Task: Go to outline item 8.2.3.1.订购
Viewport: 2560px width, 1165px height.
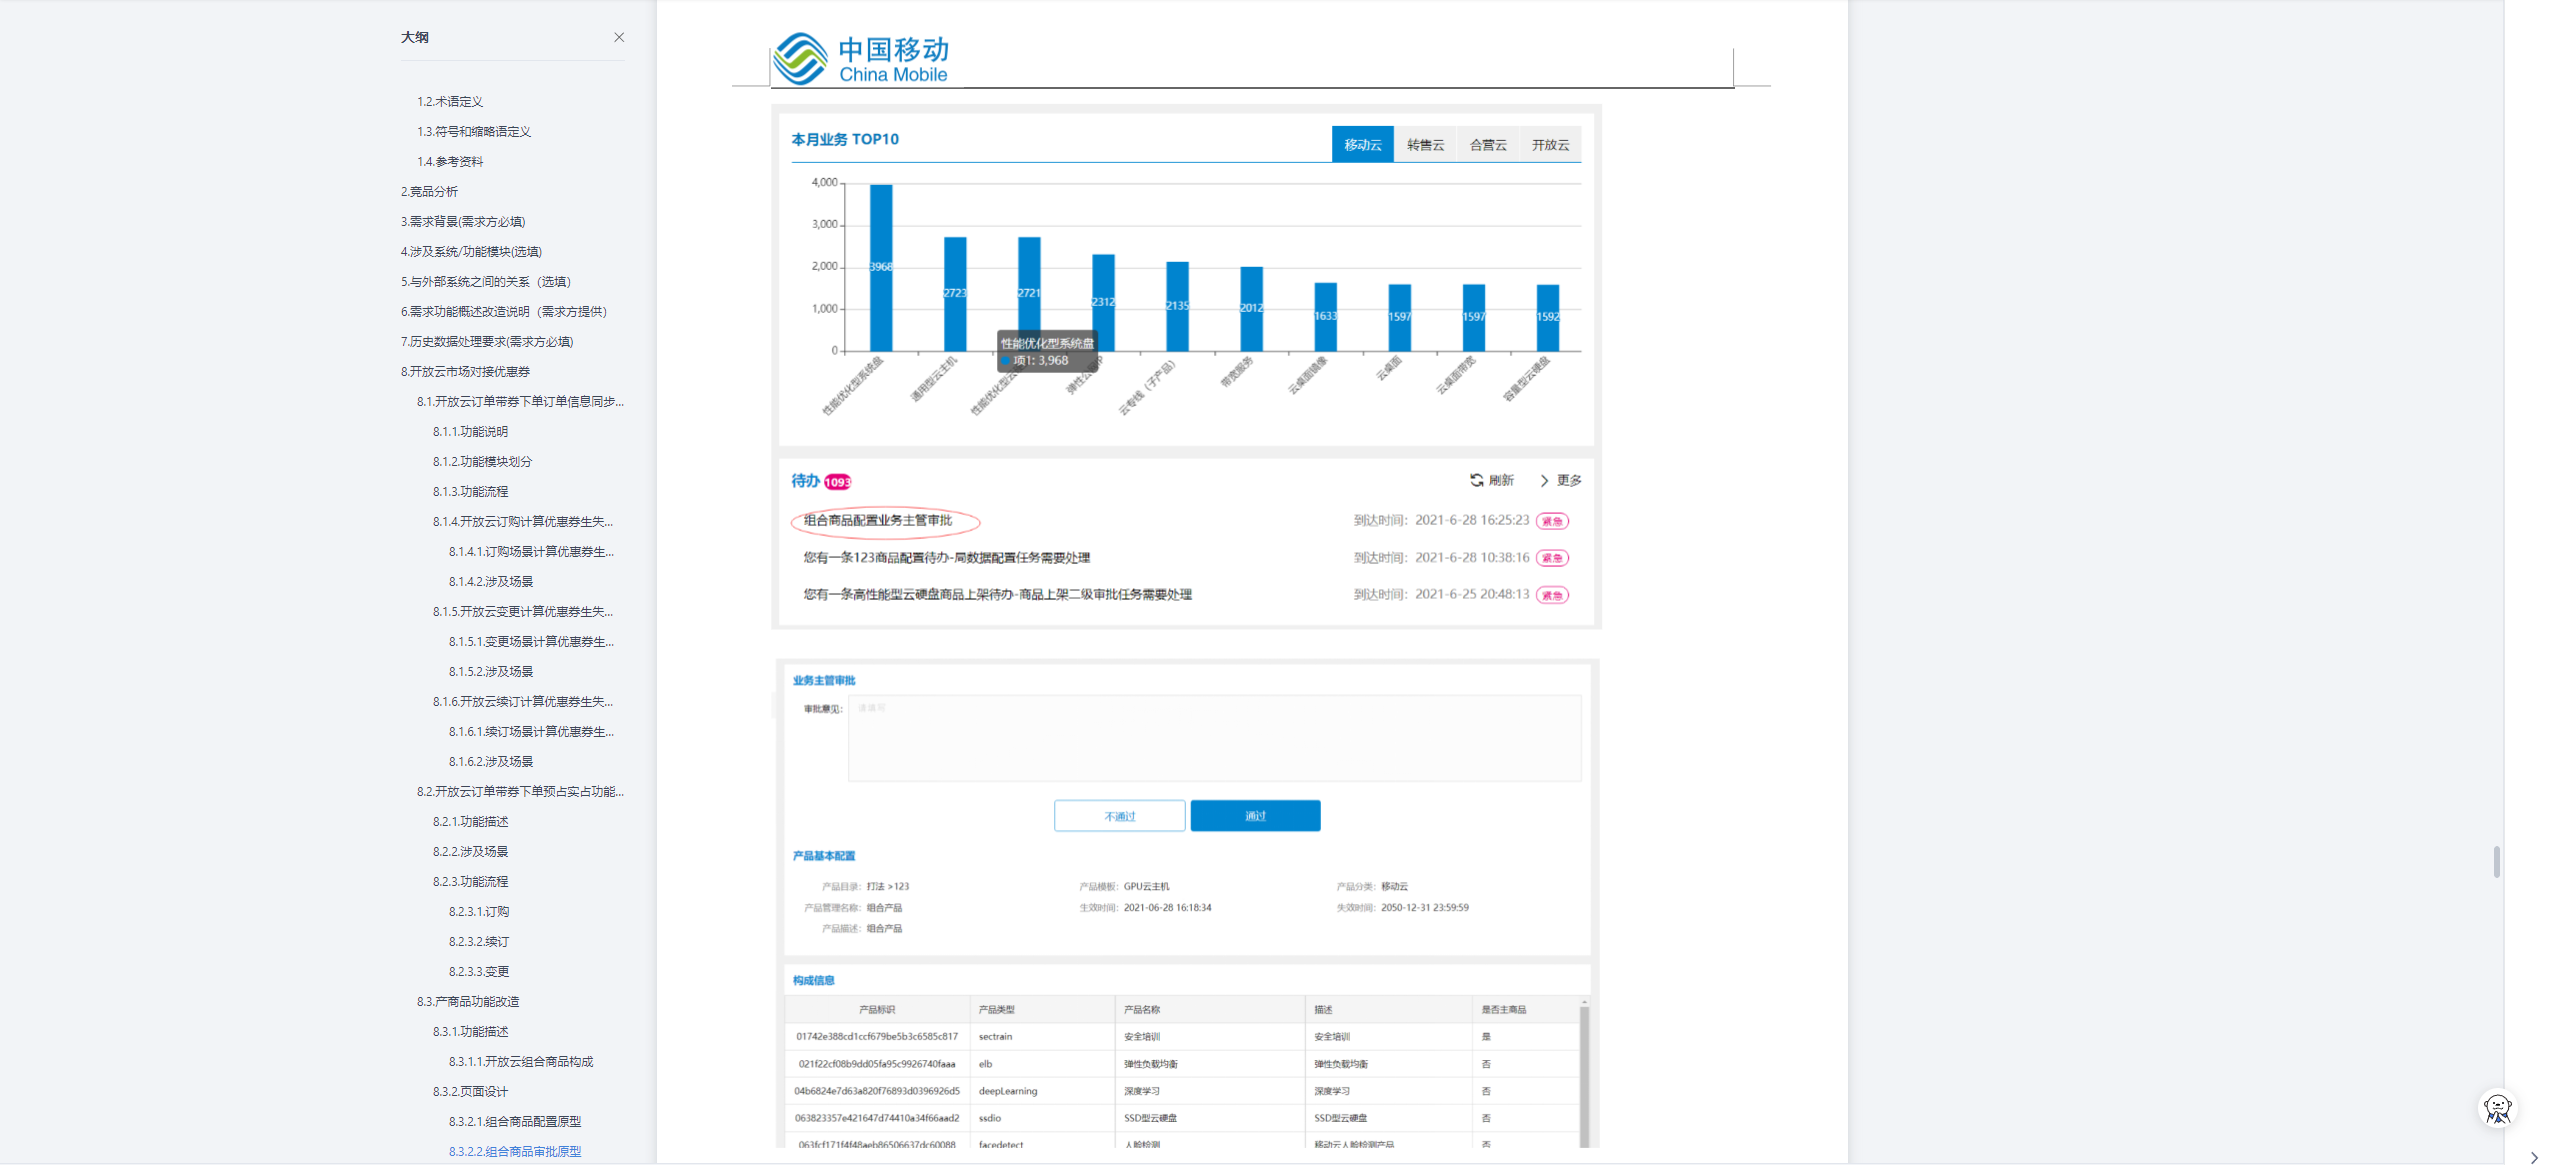Action: (x=479, y=911)
